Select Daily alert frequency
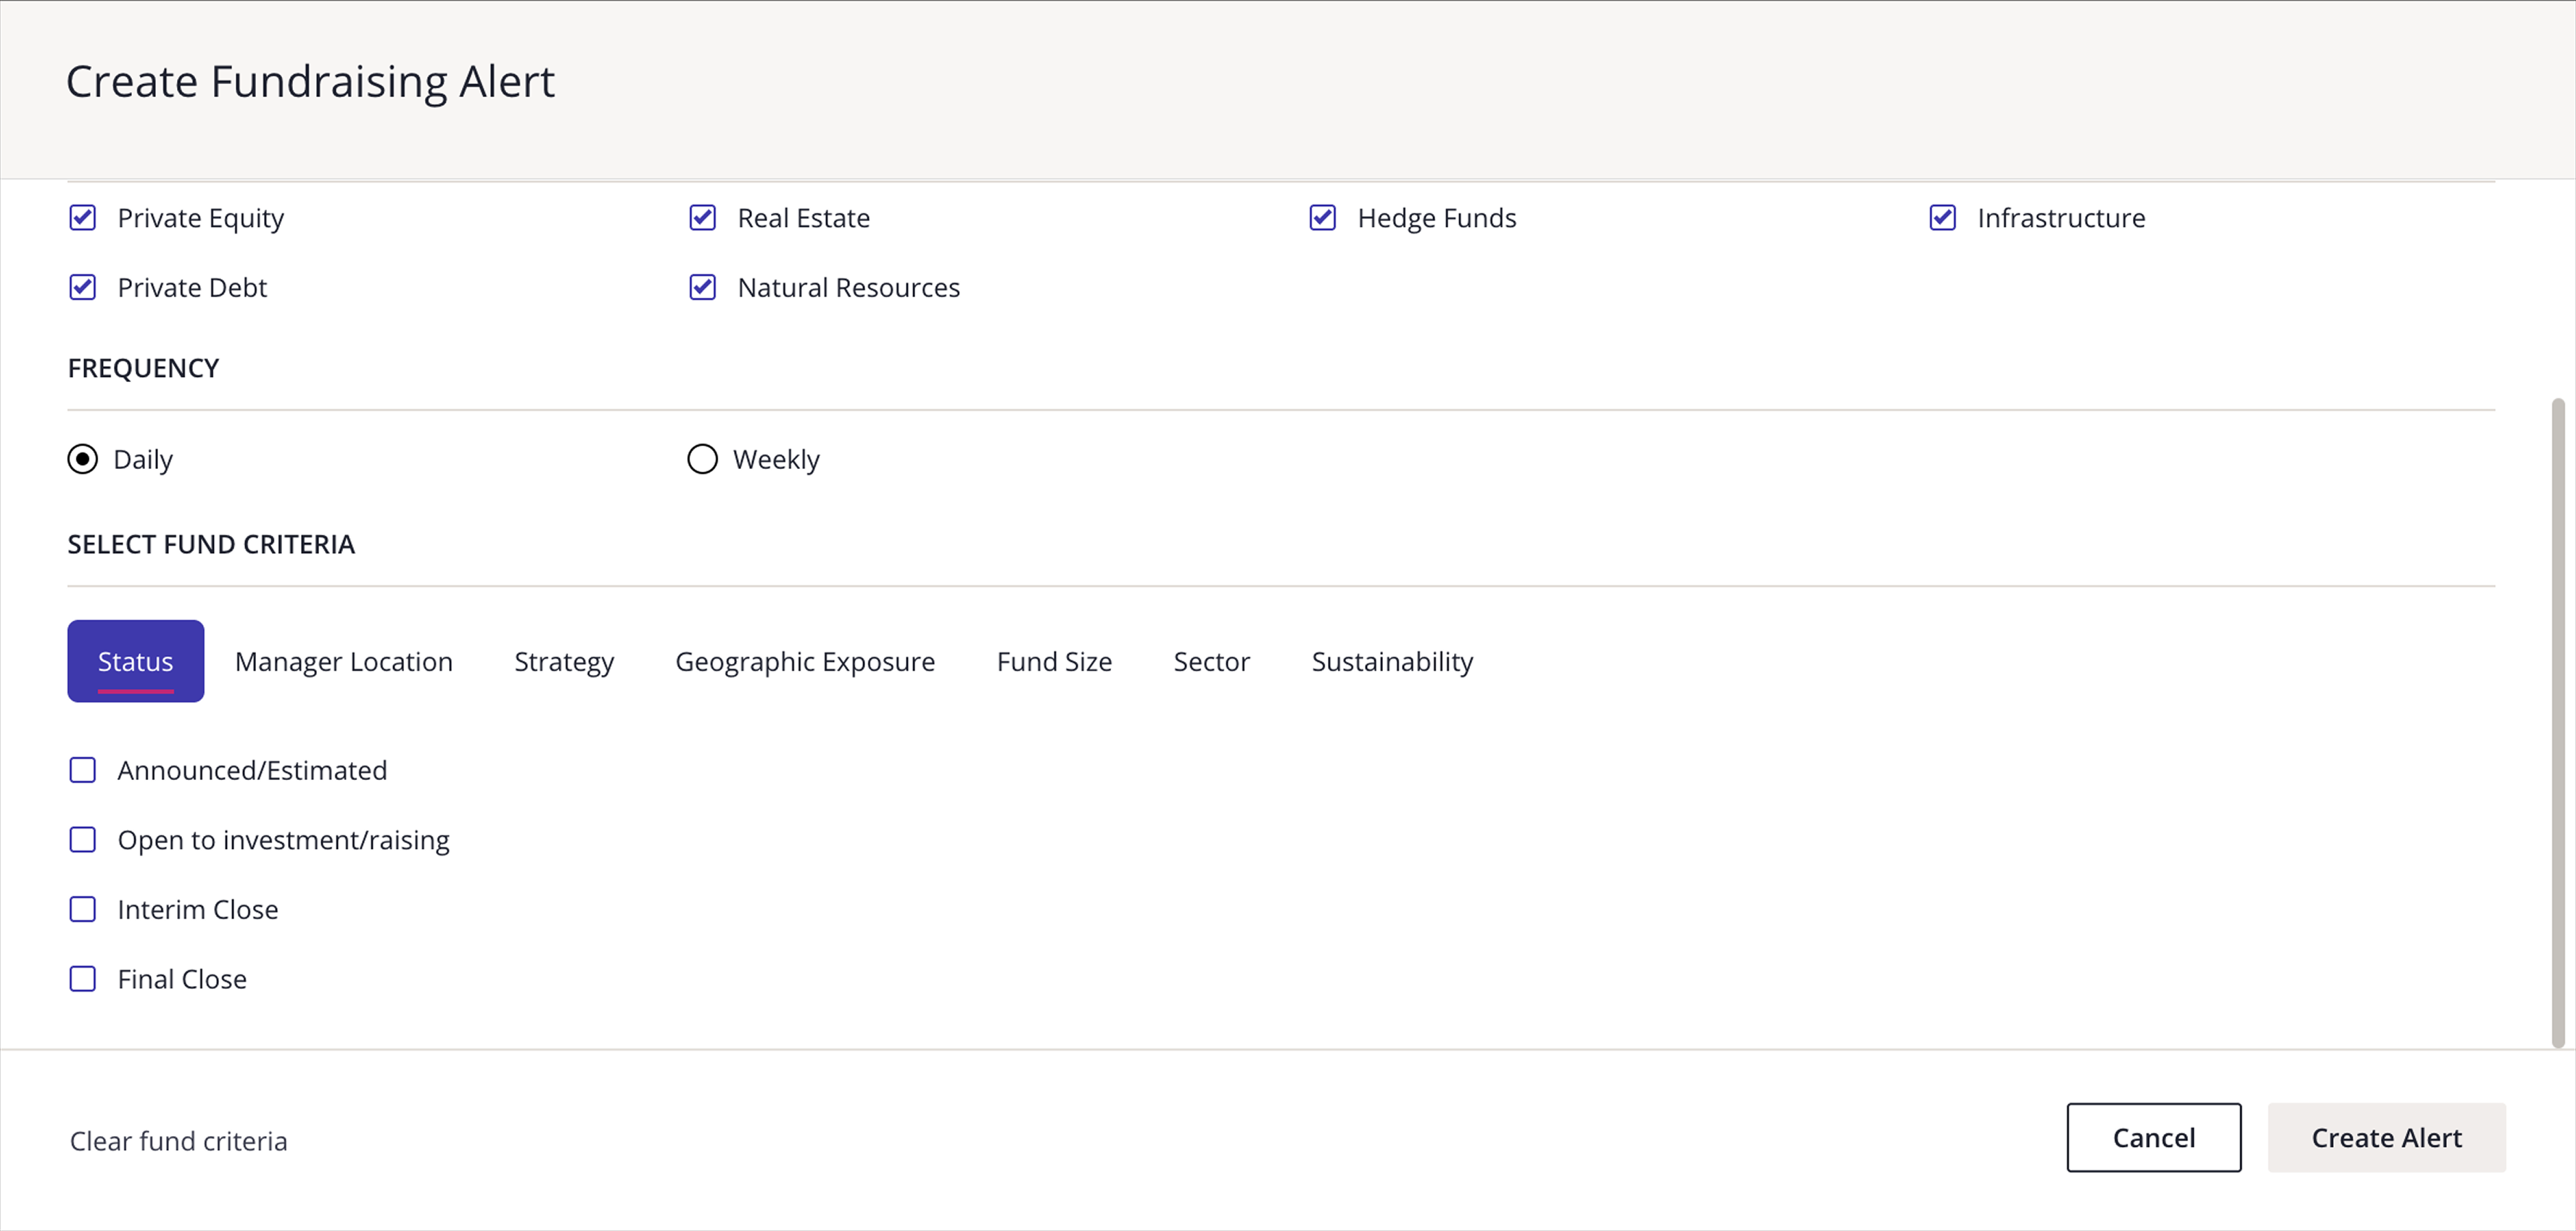This screenshot has height=1231, width=2576. pos(83,459)
